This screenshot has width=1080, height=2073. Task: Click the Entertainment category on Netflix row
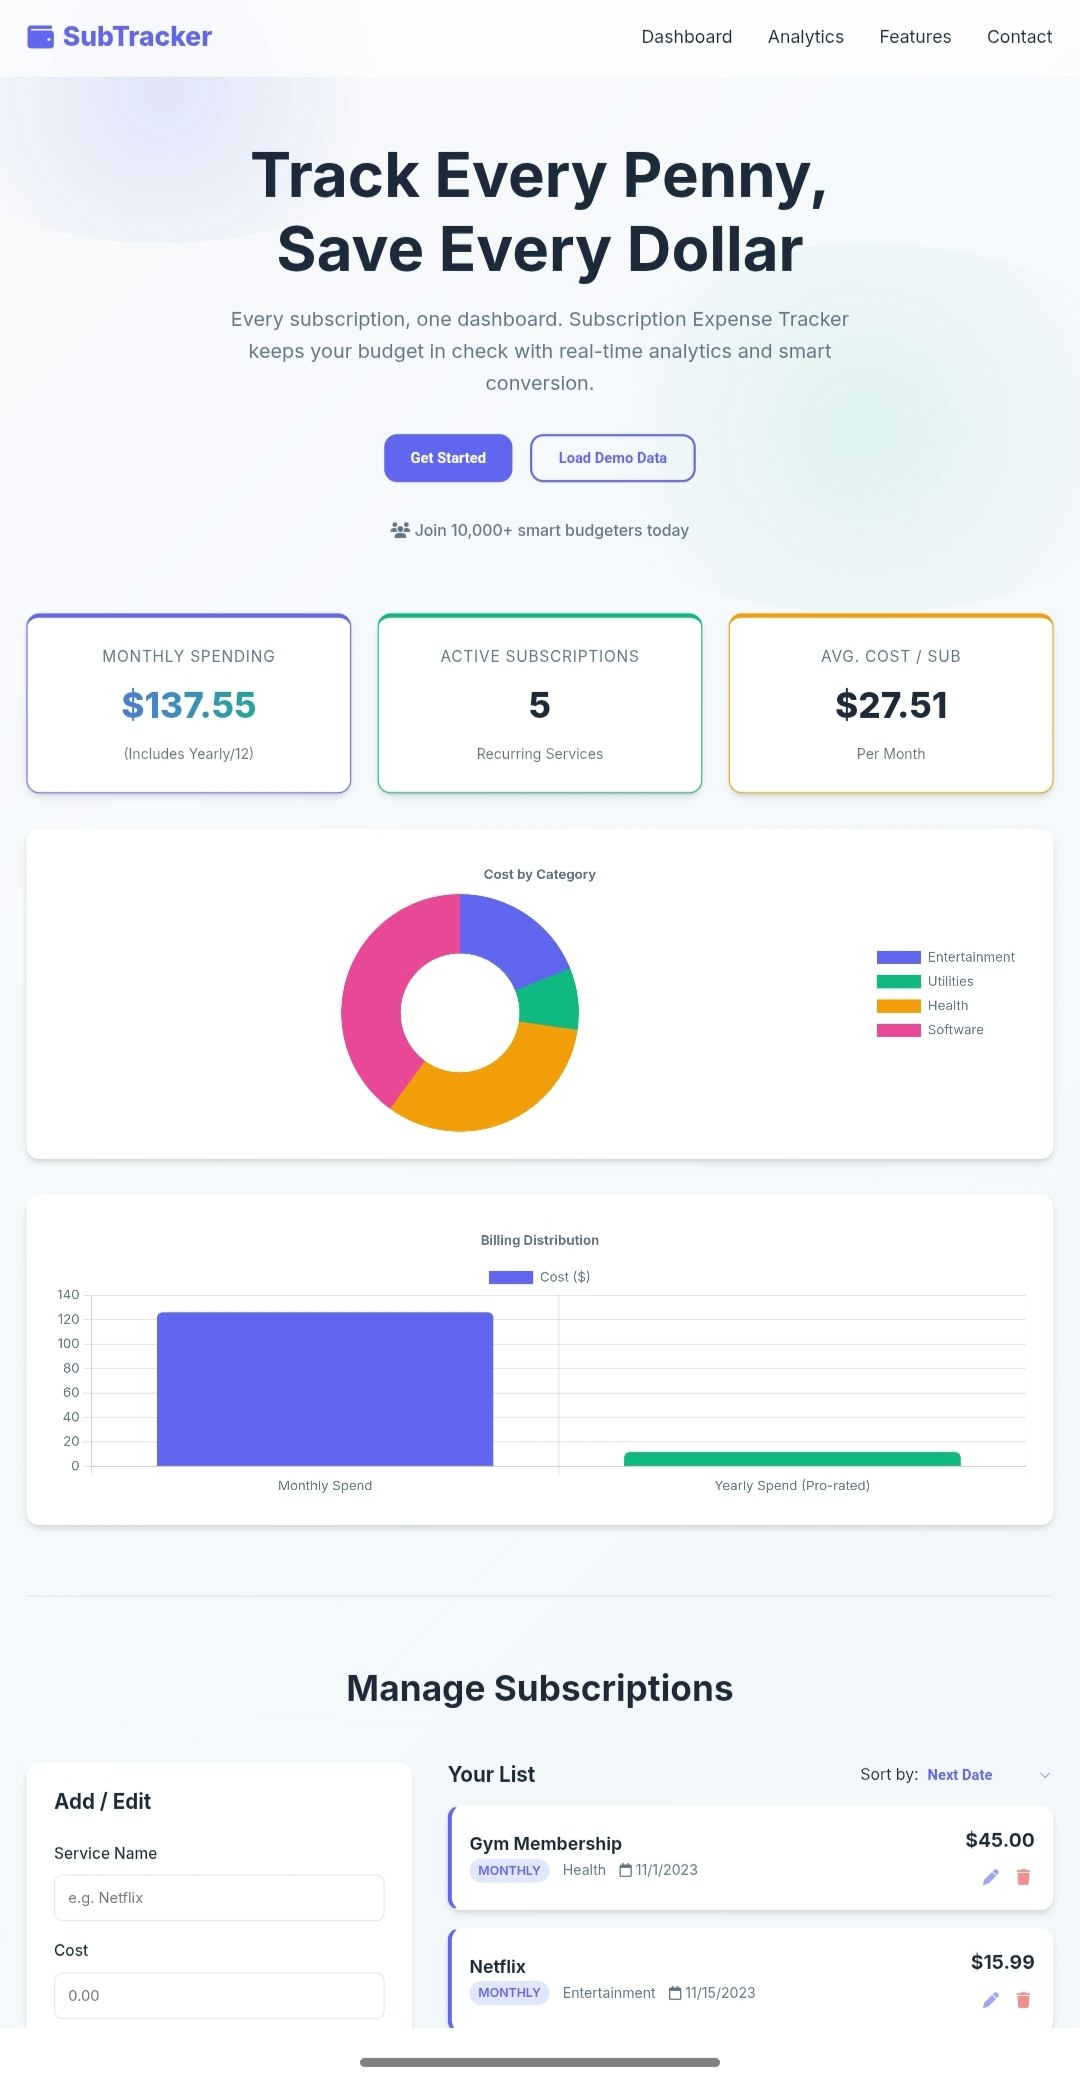point(609,1993)
